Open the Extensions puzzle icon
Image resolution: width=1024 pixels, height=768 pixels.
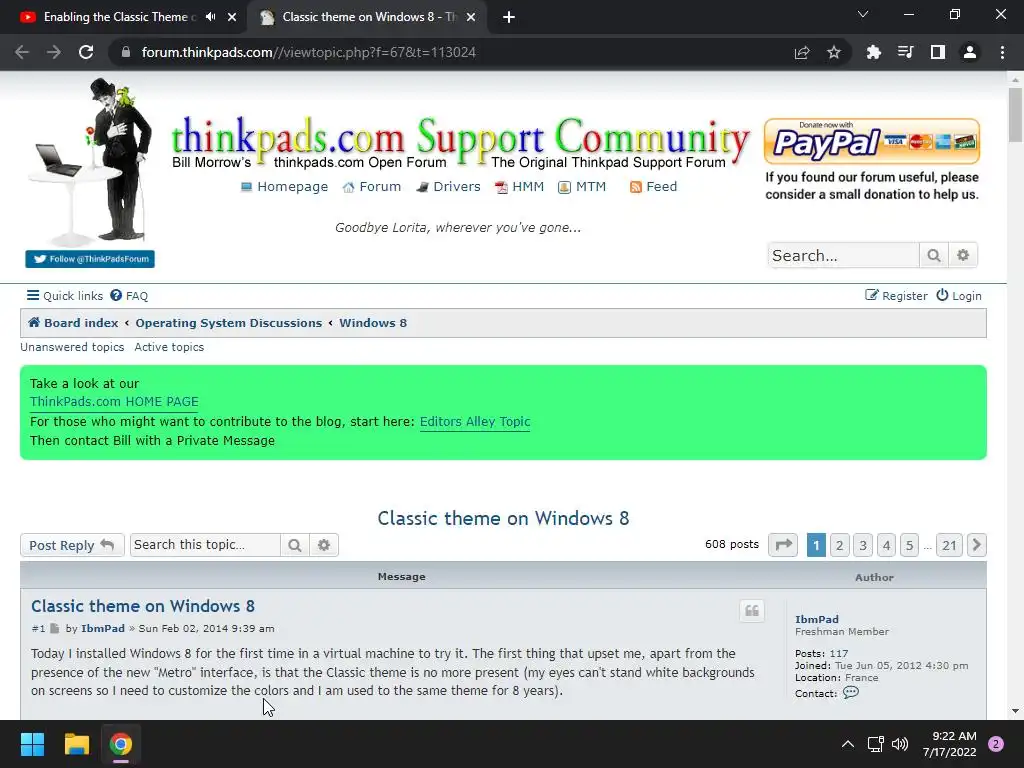(x=873, y=52)
